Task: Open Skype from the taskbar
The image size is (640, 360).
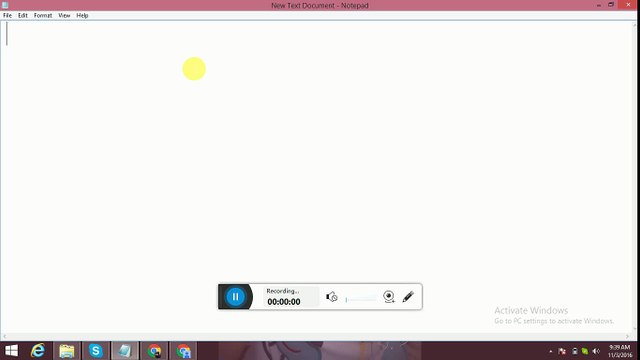Action: (x=96, y=351)
